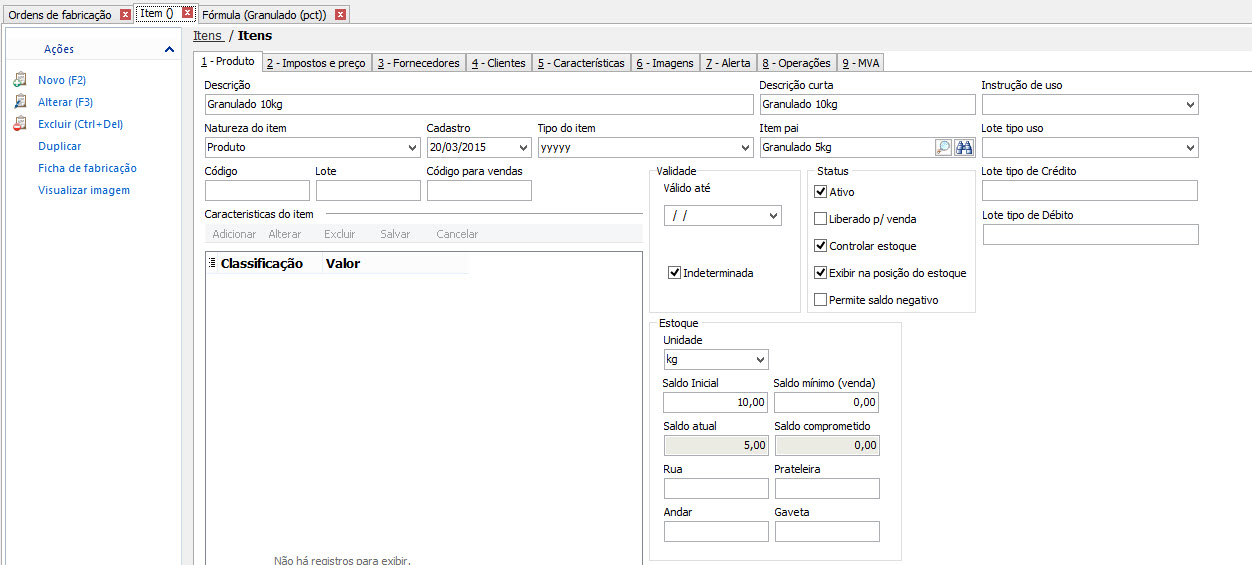Open the 6 - Imagens tab
The image size is (1252, 565).
click(665, 63)
